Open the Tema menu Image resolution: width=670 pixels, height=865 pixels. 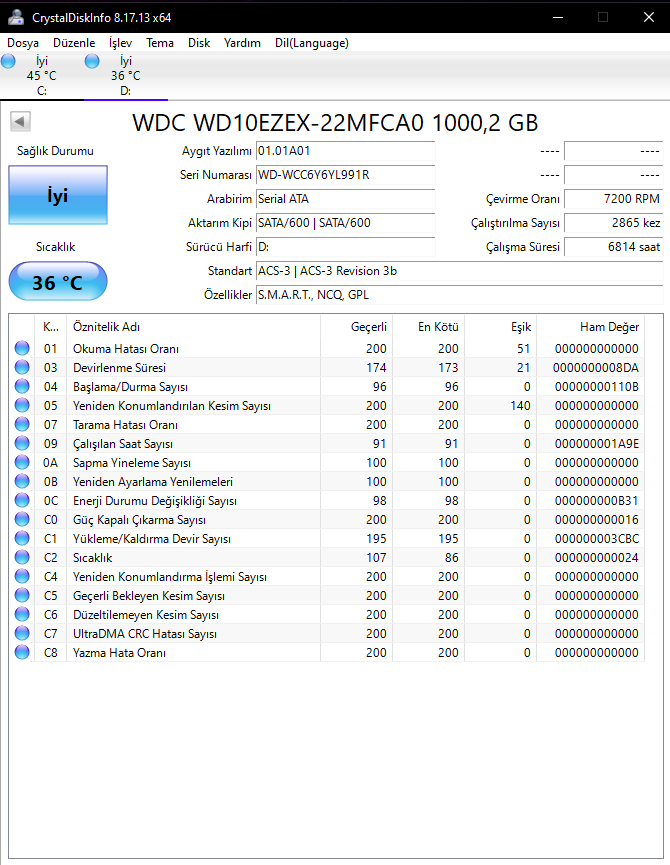160,43
